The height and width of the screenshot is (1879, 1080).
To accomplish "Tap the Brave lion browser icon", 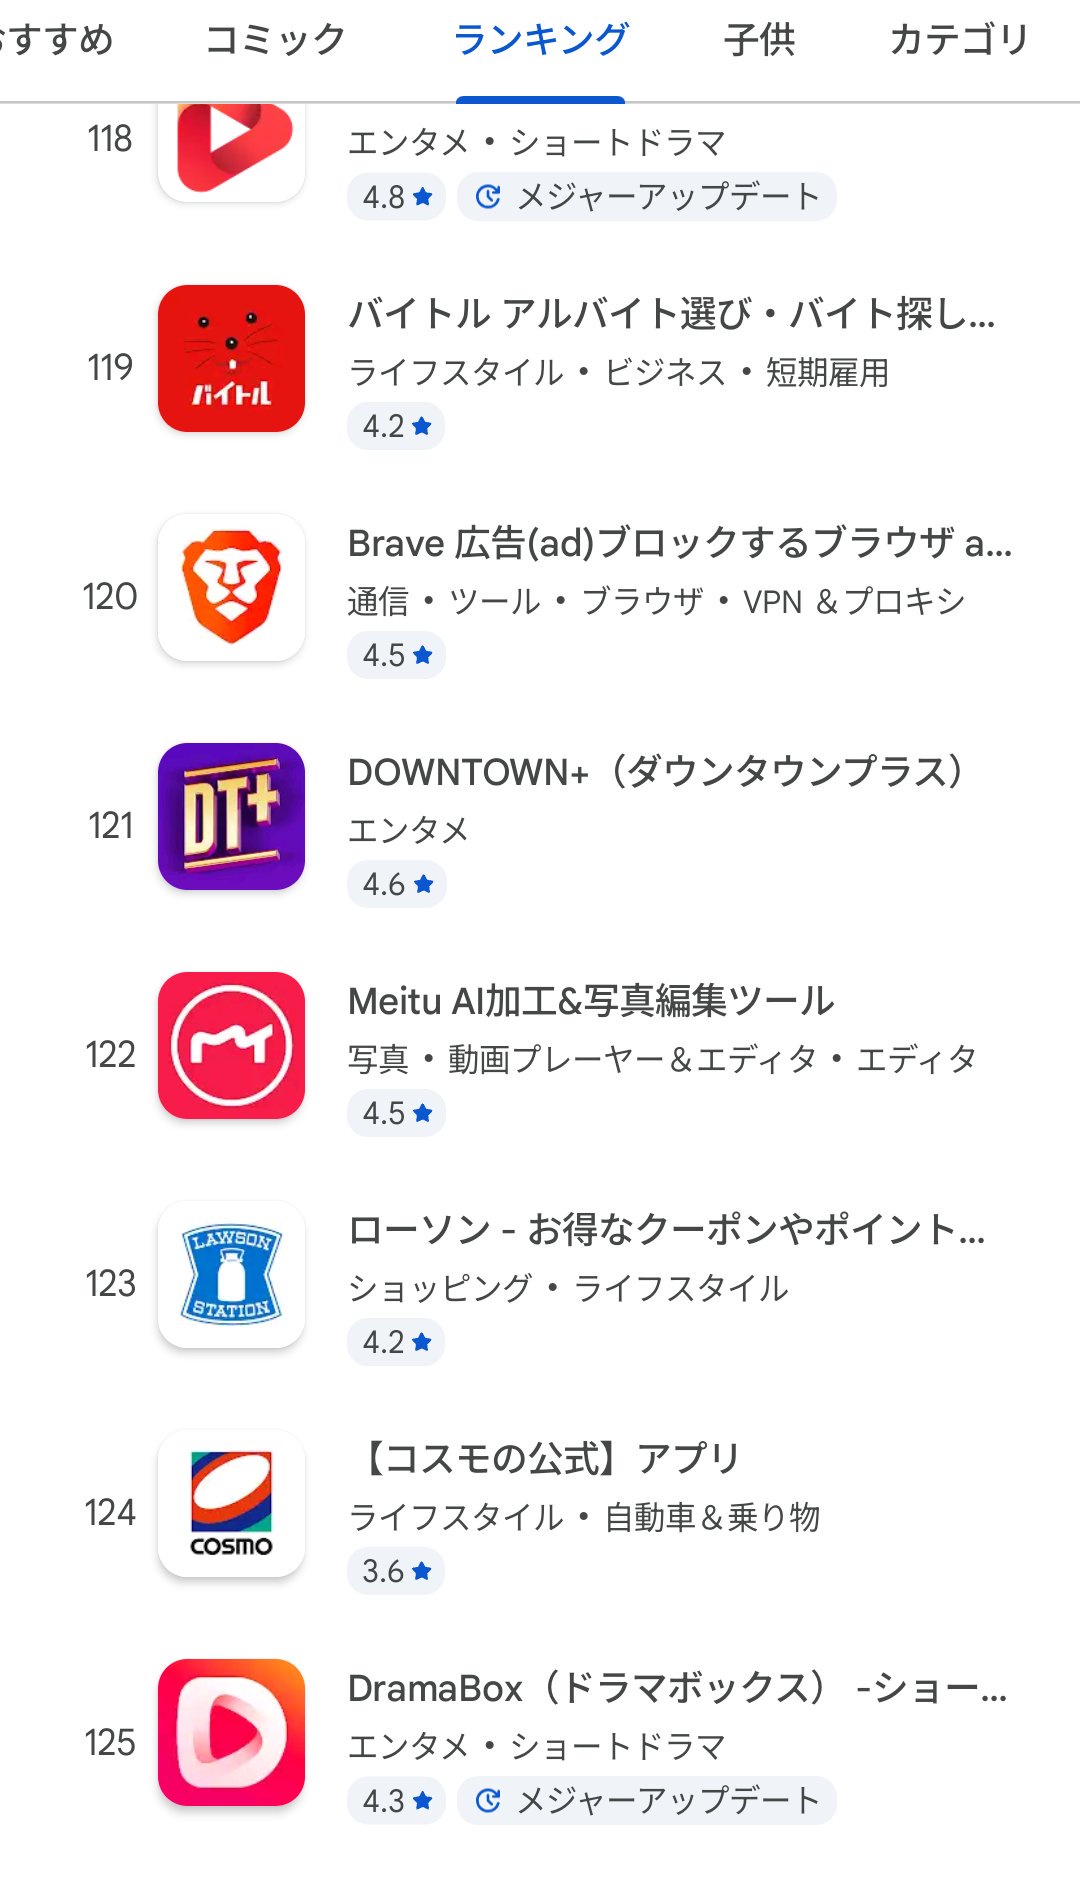I will tap(231, 587).
